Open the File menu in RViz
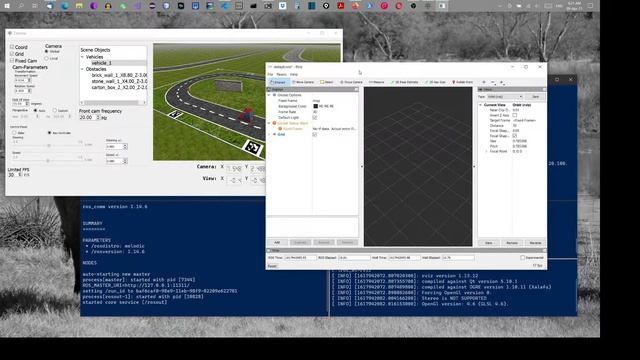640x360 pixels. 270,74
